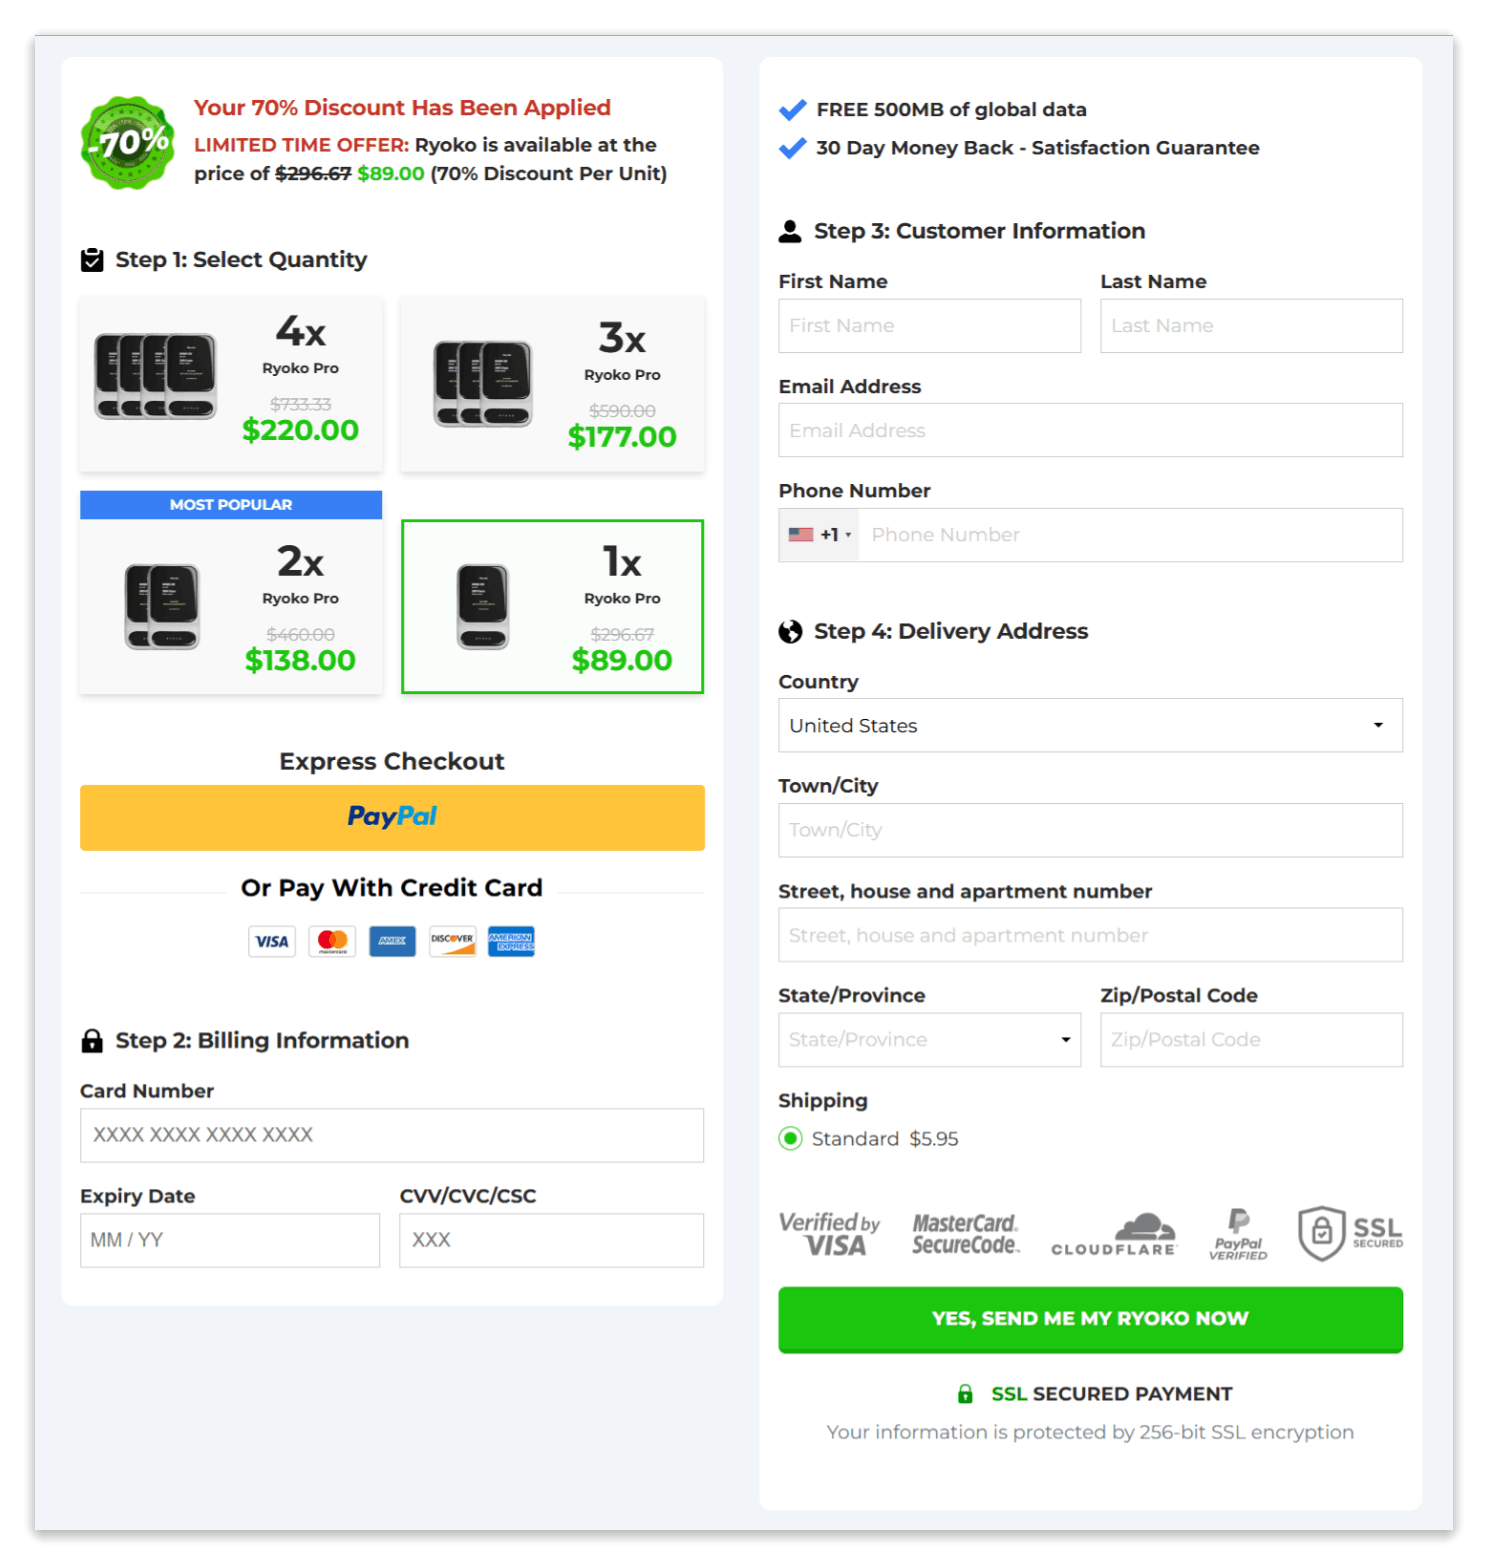Click the 70% discount badge icon
This screenshot has width=1488, height=1565.
pyautogui.click(x=127, y=142)
